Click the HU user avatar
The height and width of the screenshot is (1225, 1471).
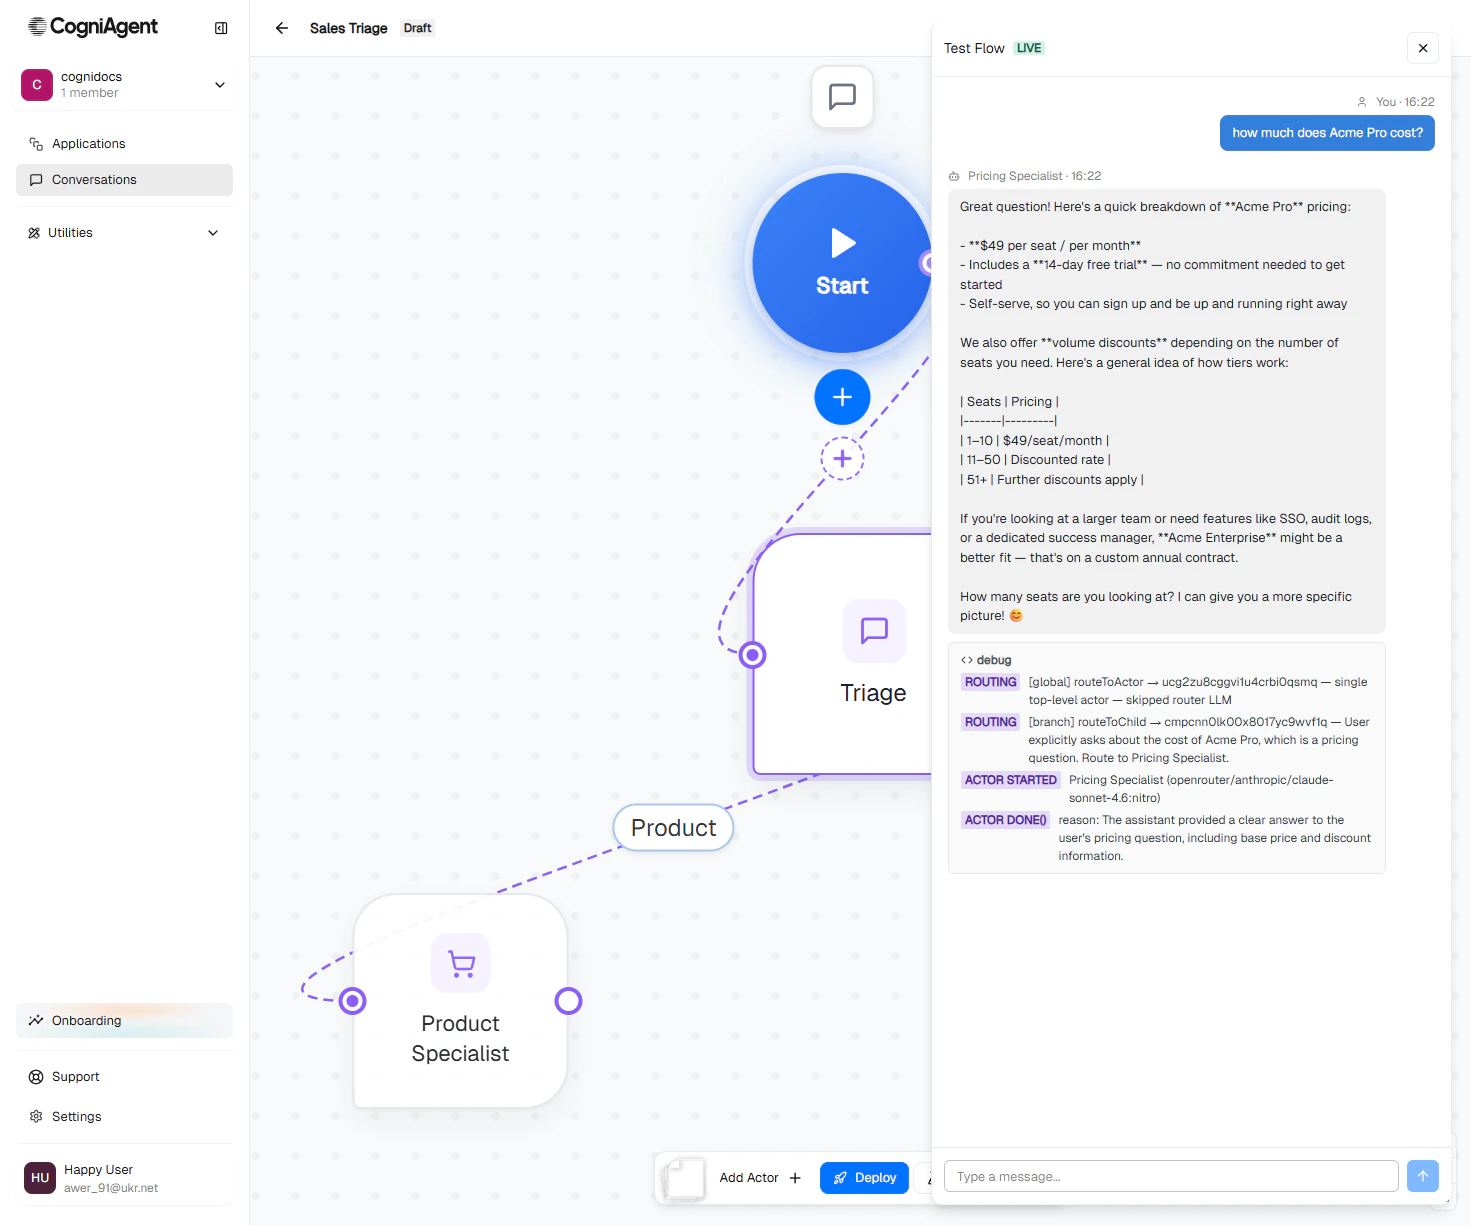point(40,1178)
